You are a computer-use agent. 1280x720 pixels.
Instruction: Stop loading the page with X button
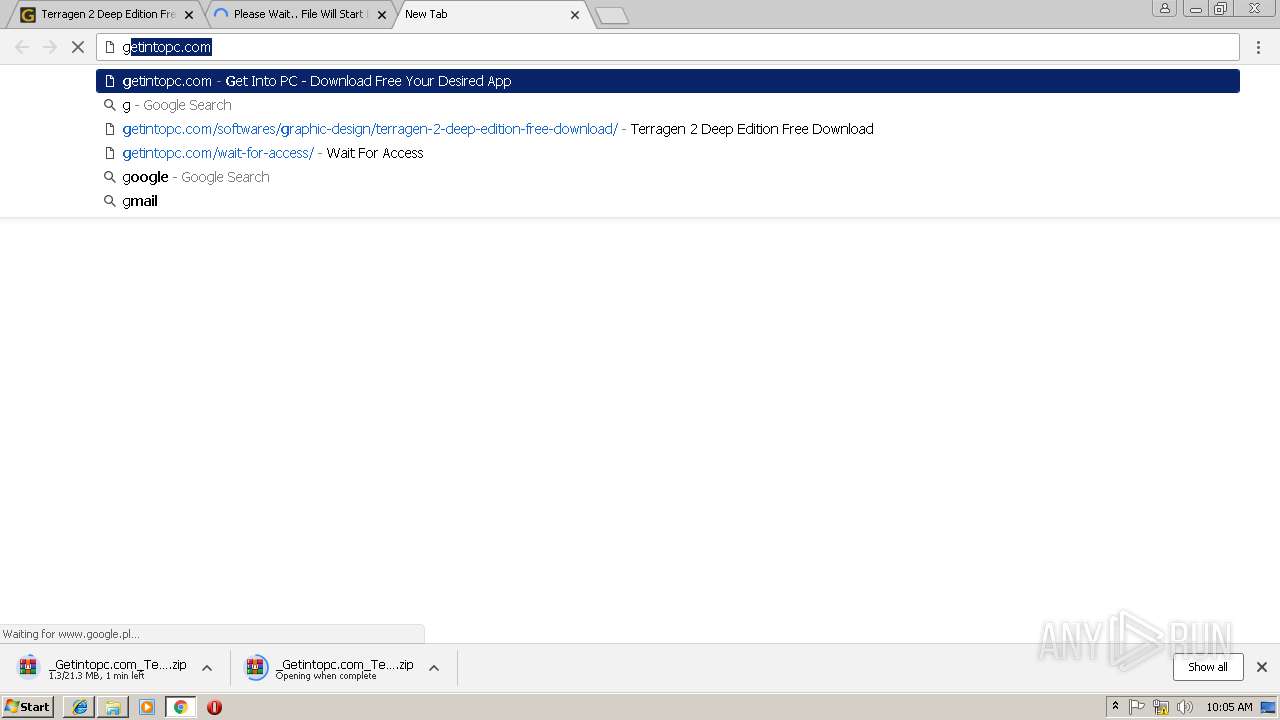tap(77, 47)
